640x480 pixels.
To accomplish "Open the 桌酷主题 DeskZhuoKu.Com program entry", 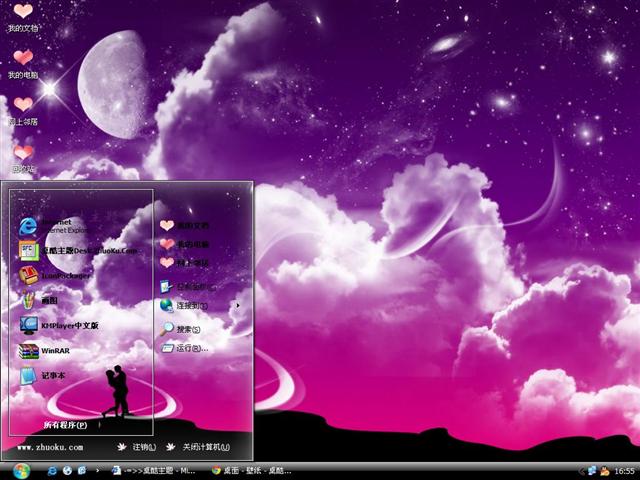I will tap(78, 251).
